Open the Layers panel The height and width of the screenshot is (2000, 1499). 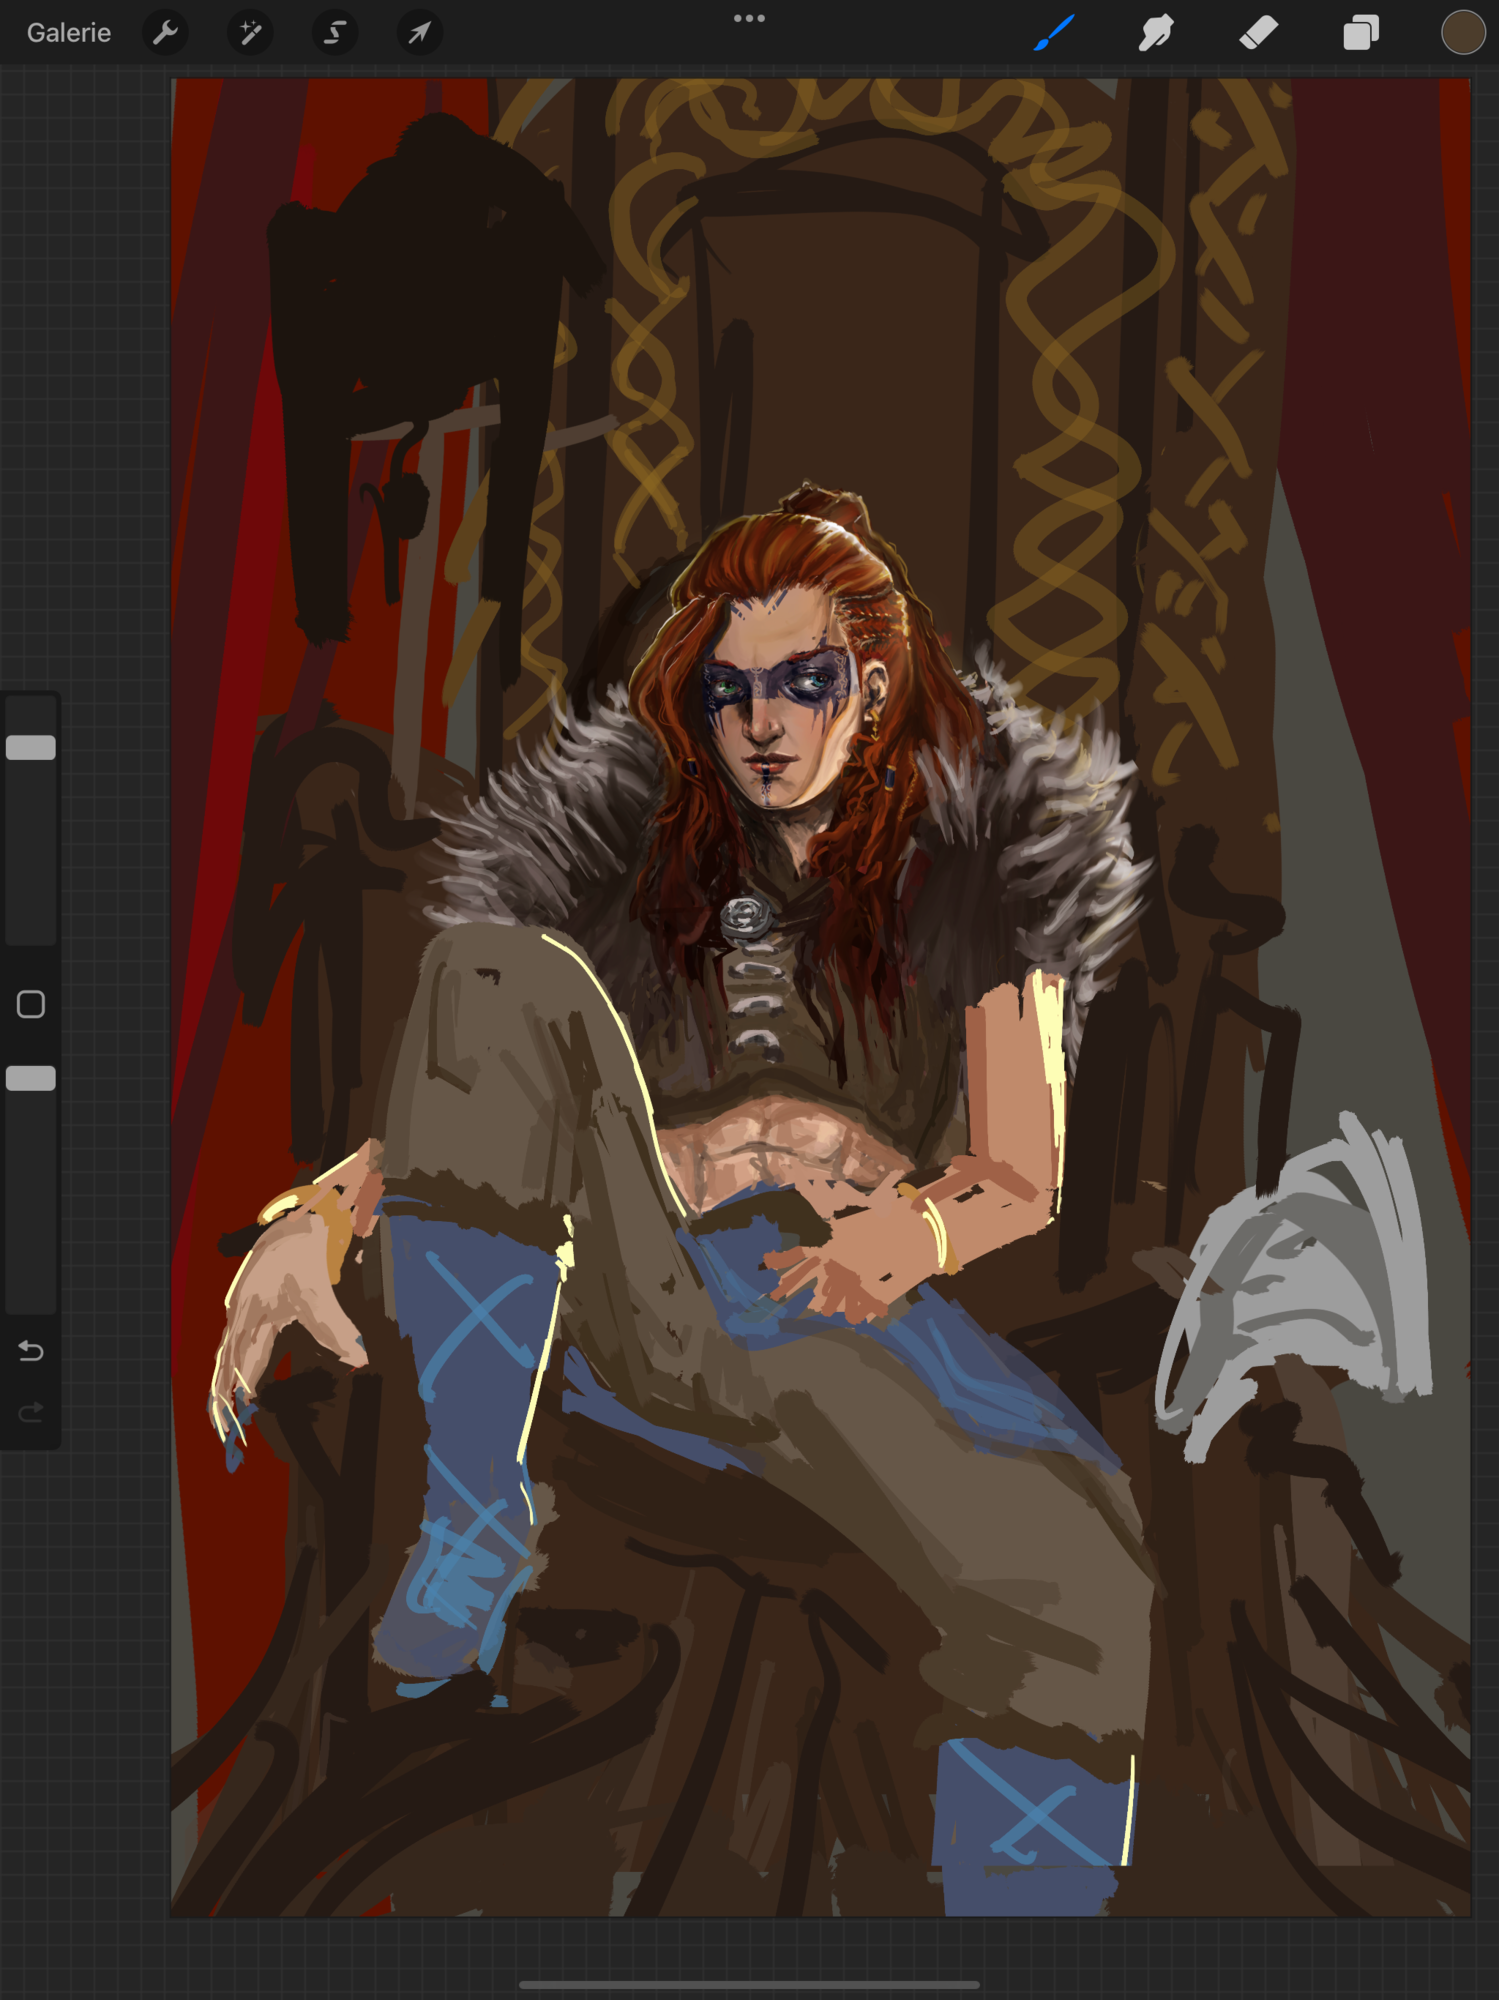click(1360, 33)
